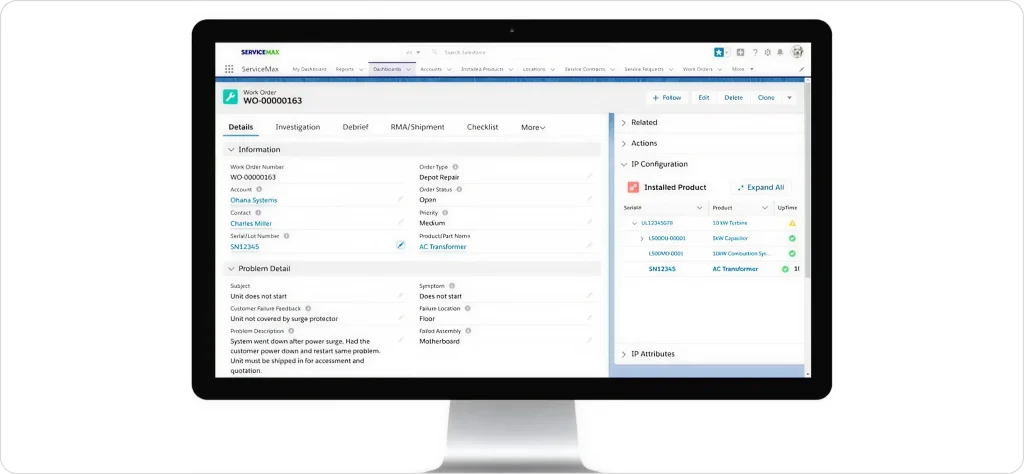1024x474 pixels.
Task: Open the navigation bar More menu
Action: tap(743, 69)
